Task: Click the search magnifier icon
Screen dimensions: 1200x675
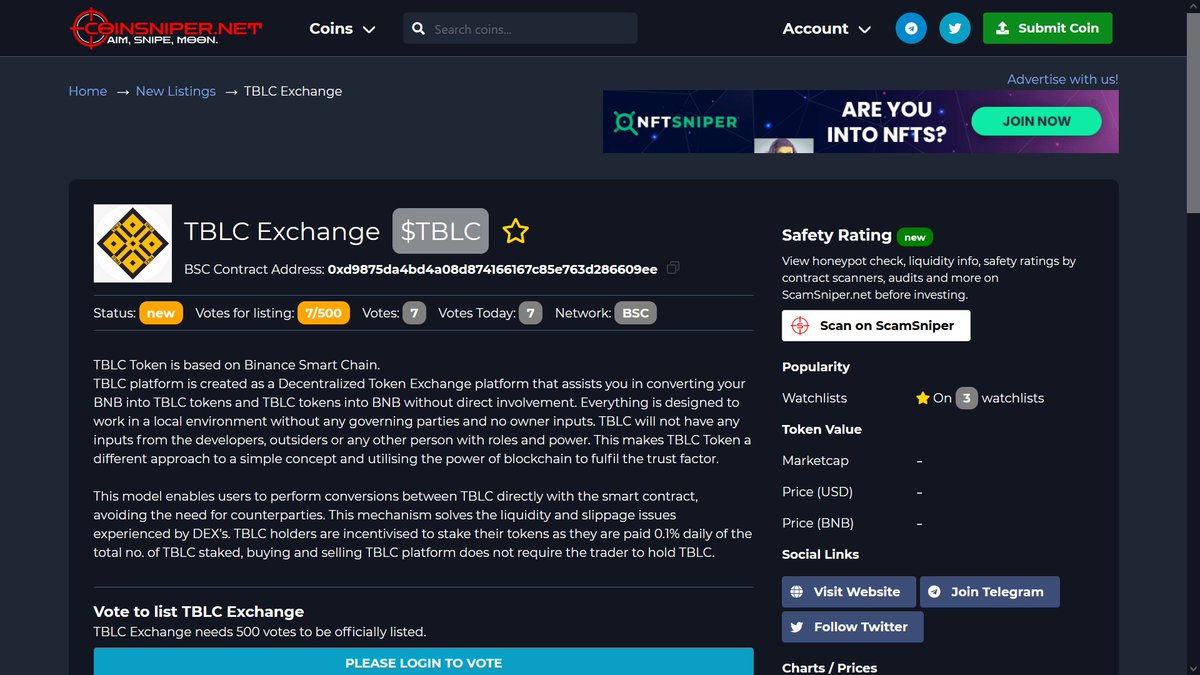Action: 419,29
